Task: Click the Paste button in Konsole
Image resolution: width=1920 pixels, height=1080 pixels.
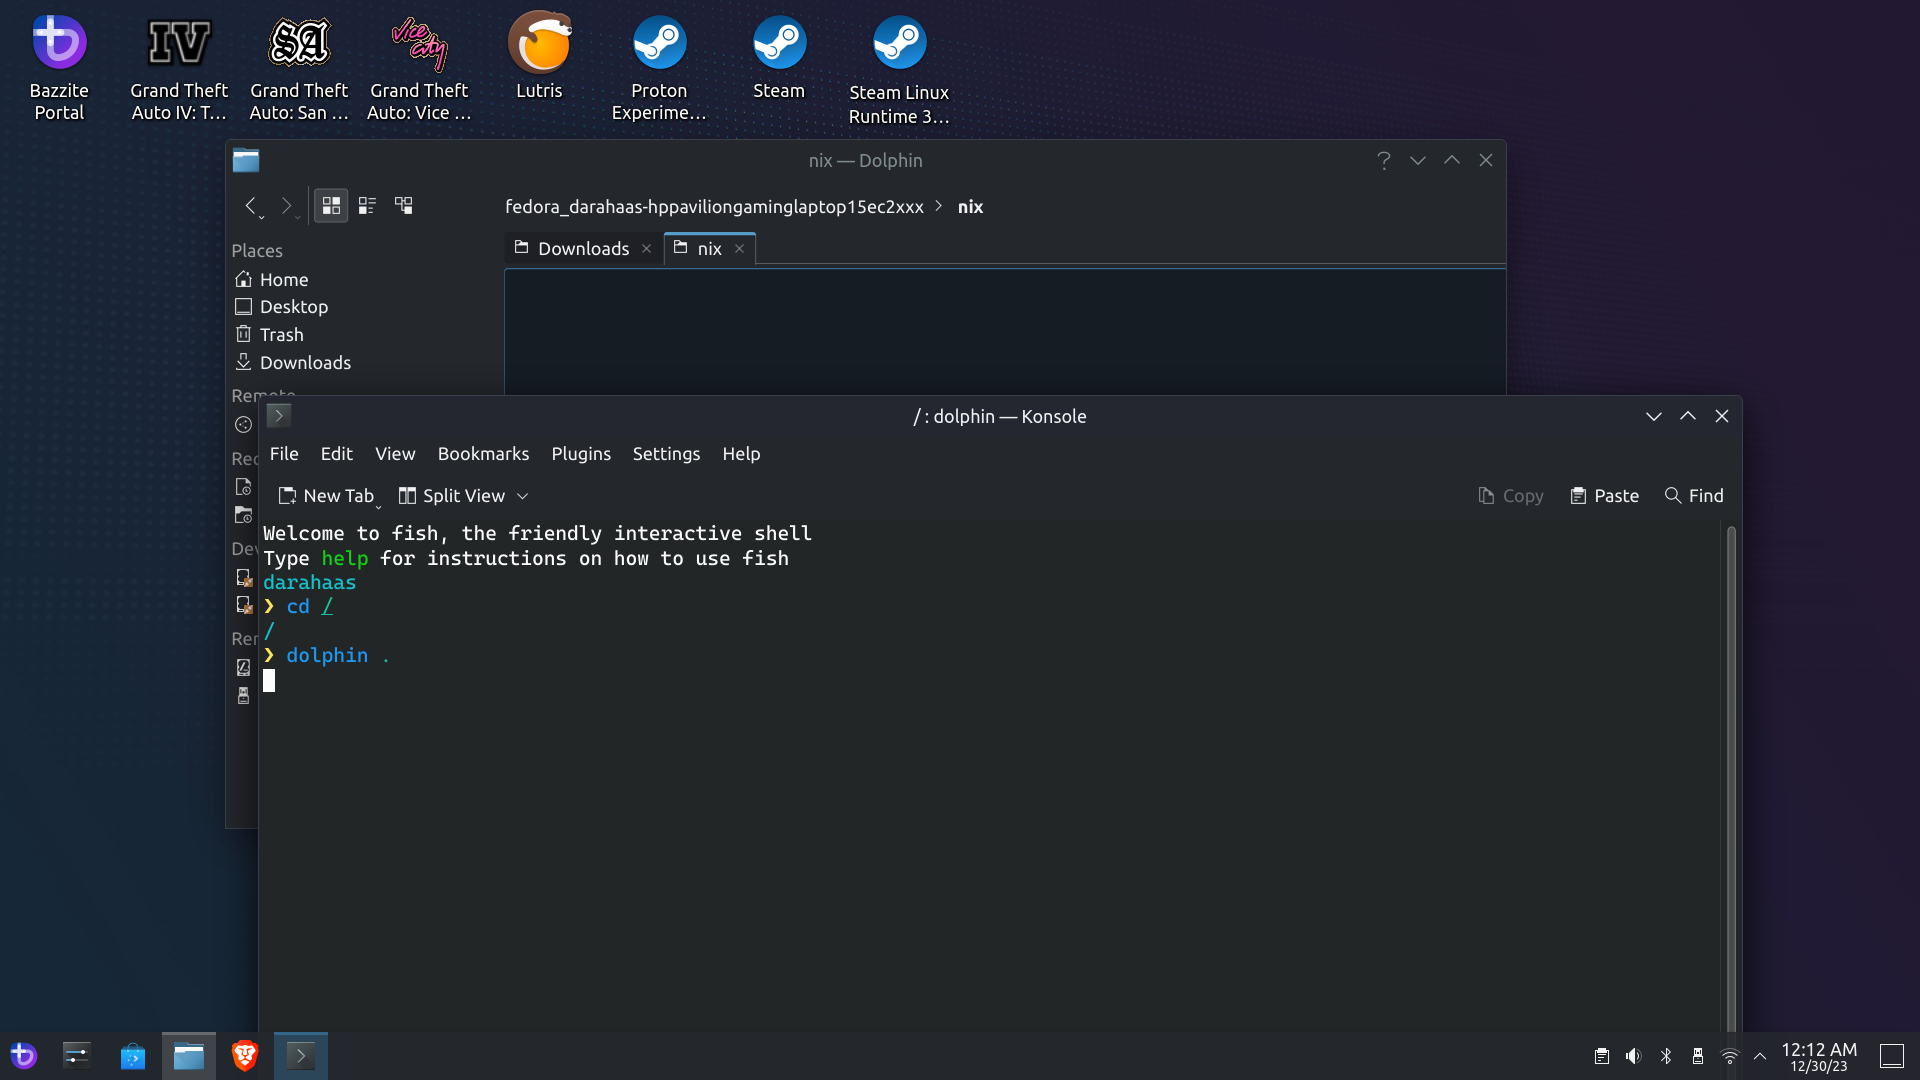Action: click(x=1604, y=496)
